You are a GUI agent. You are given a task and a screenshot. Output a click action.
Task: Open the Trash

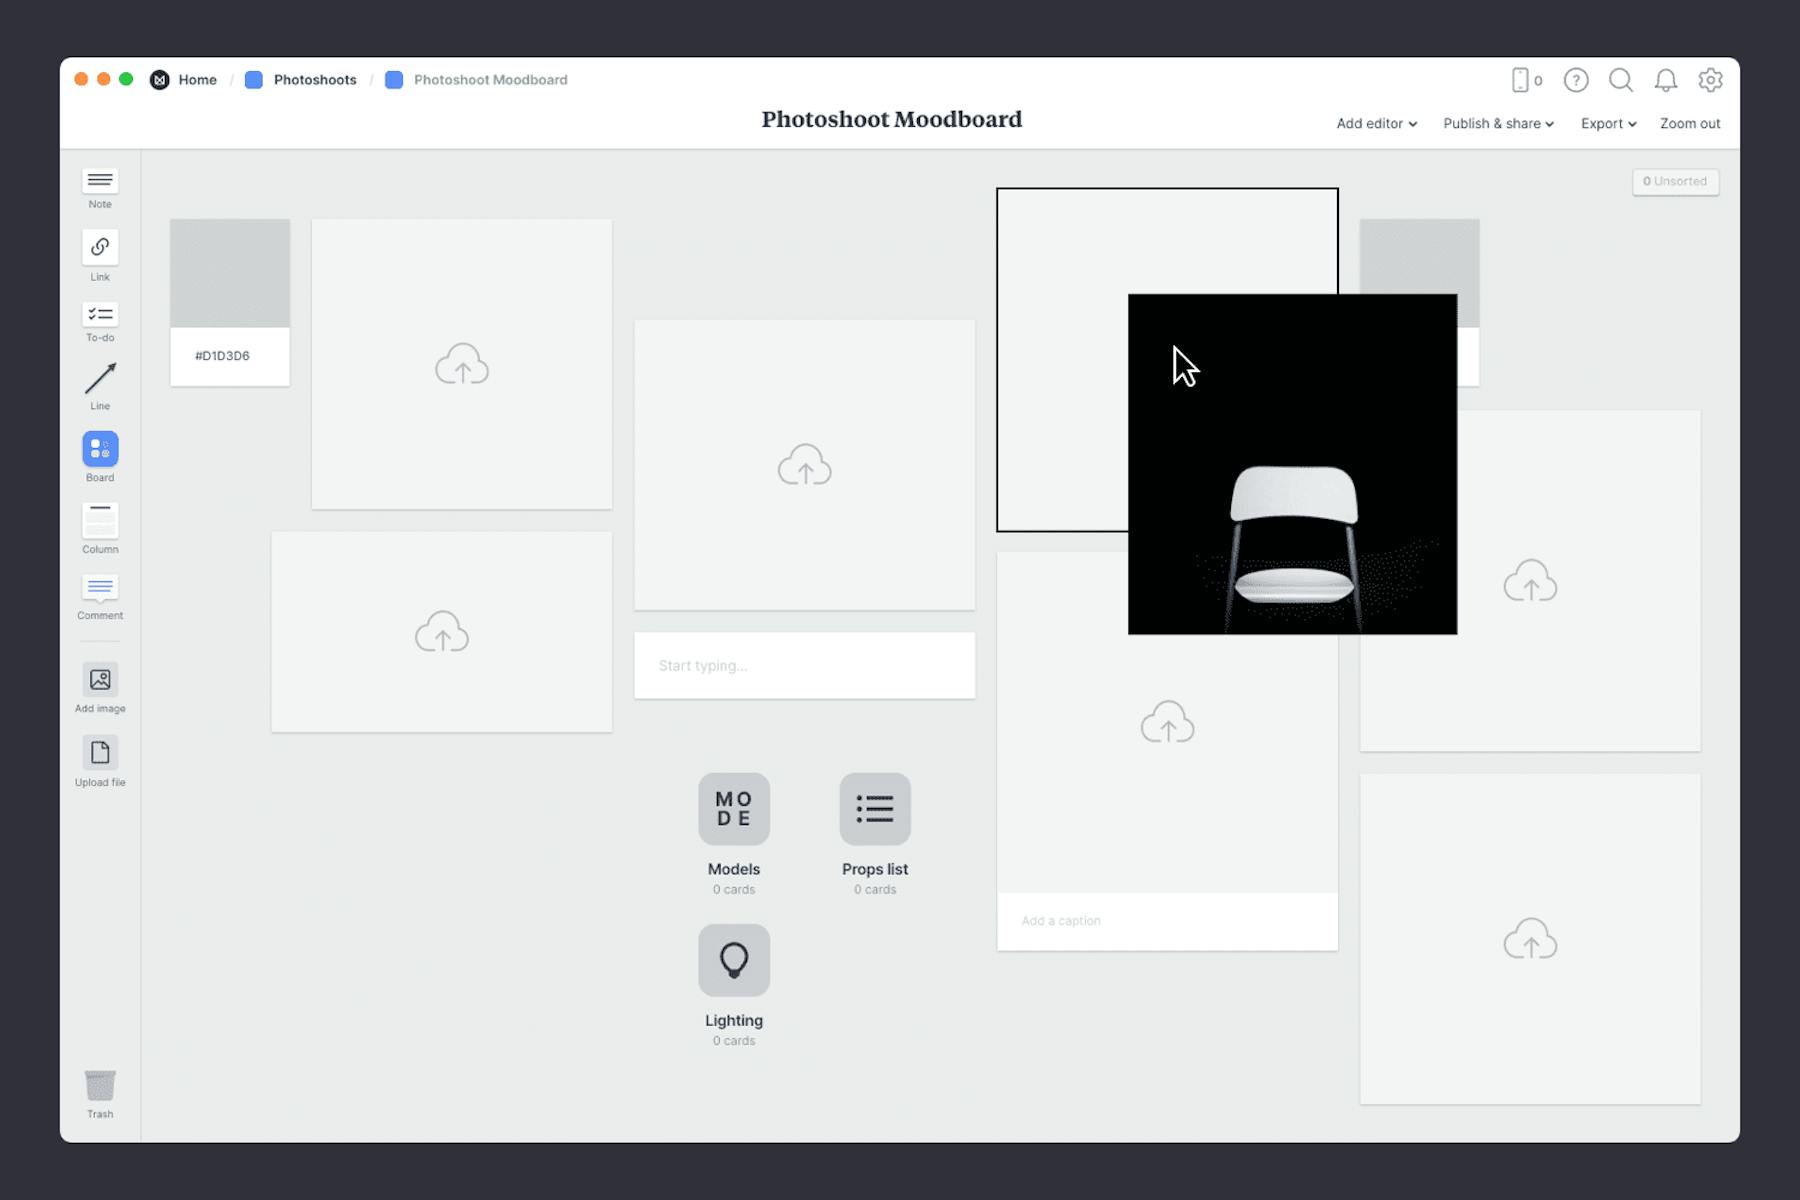pyautogui.click(x=99, y=1089)
